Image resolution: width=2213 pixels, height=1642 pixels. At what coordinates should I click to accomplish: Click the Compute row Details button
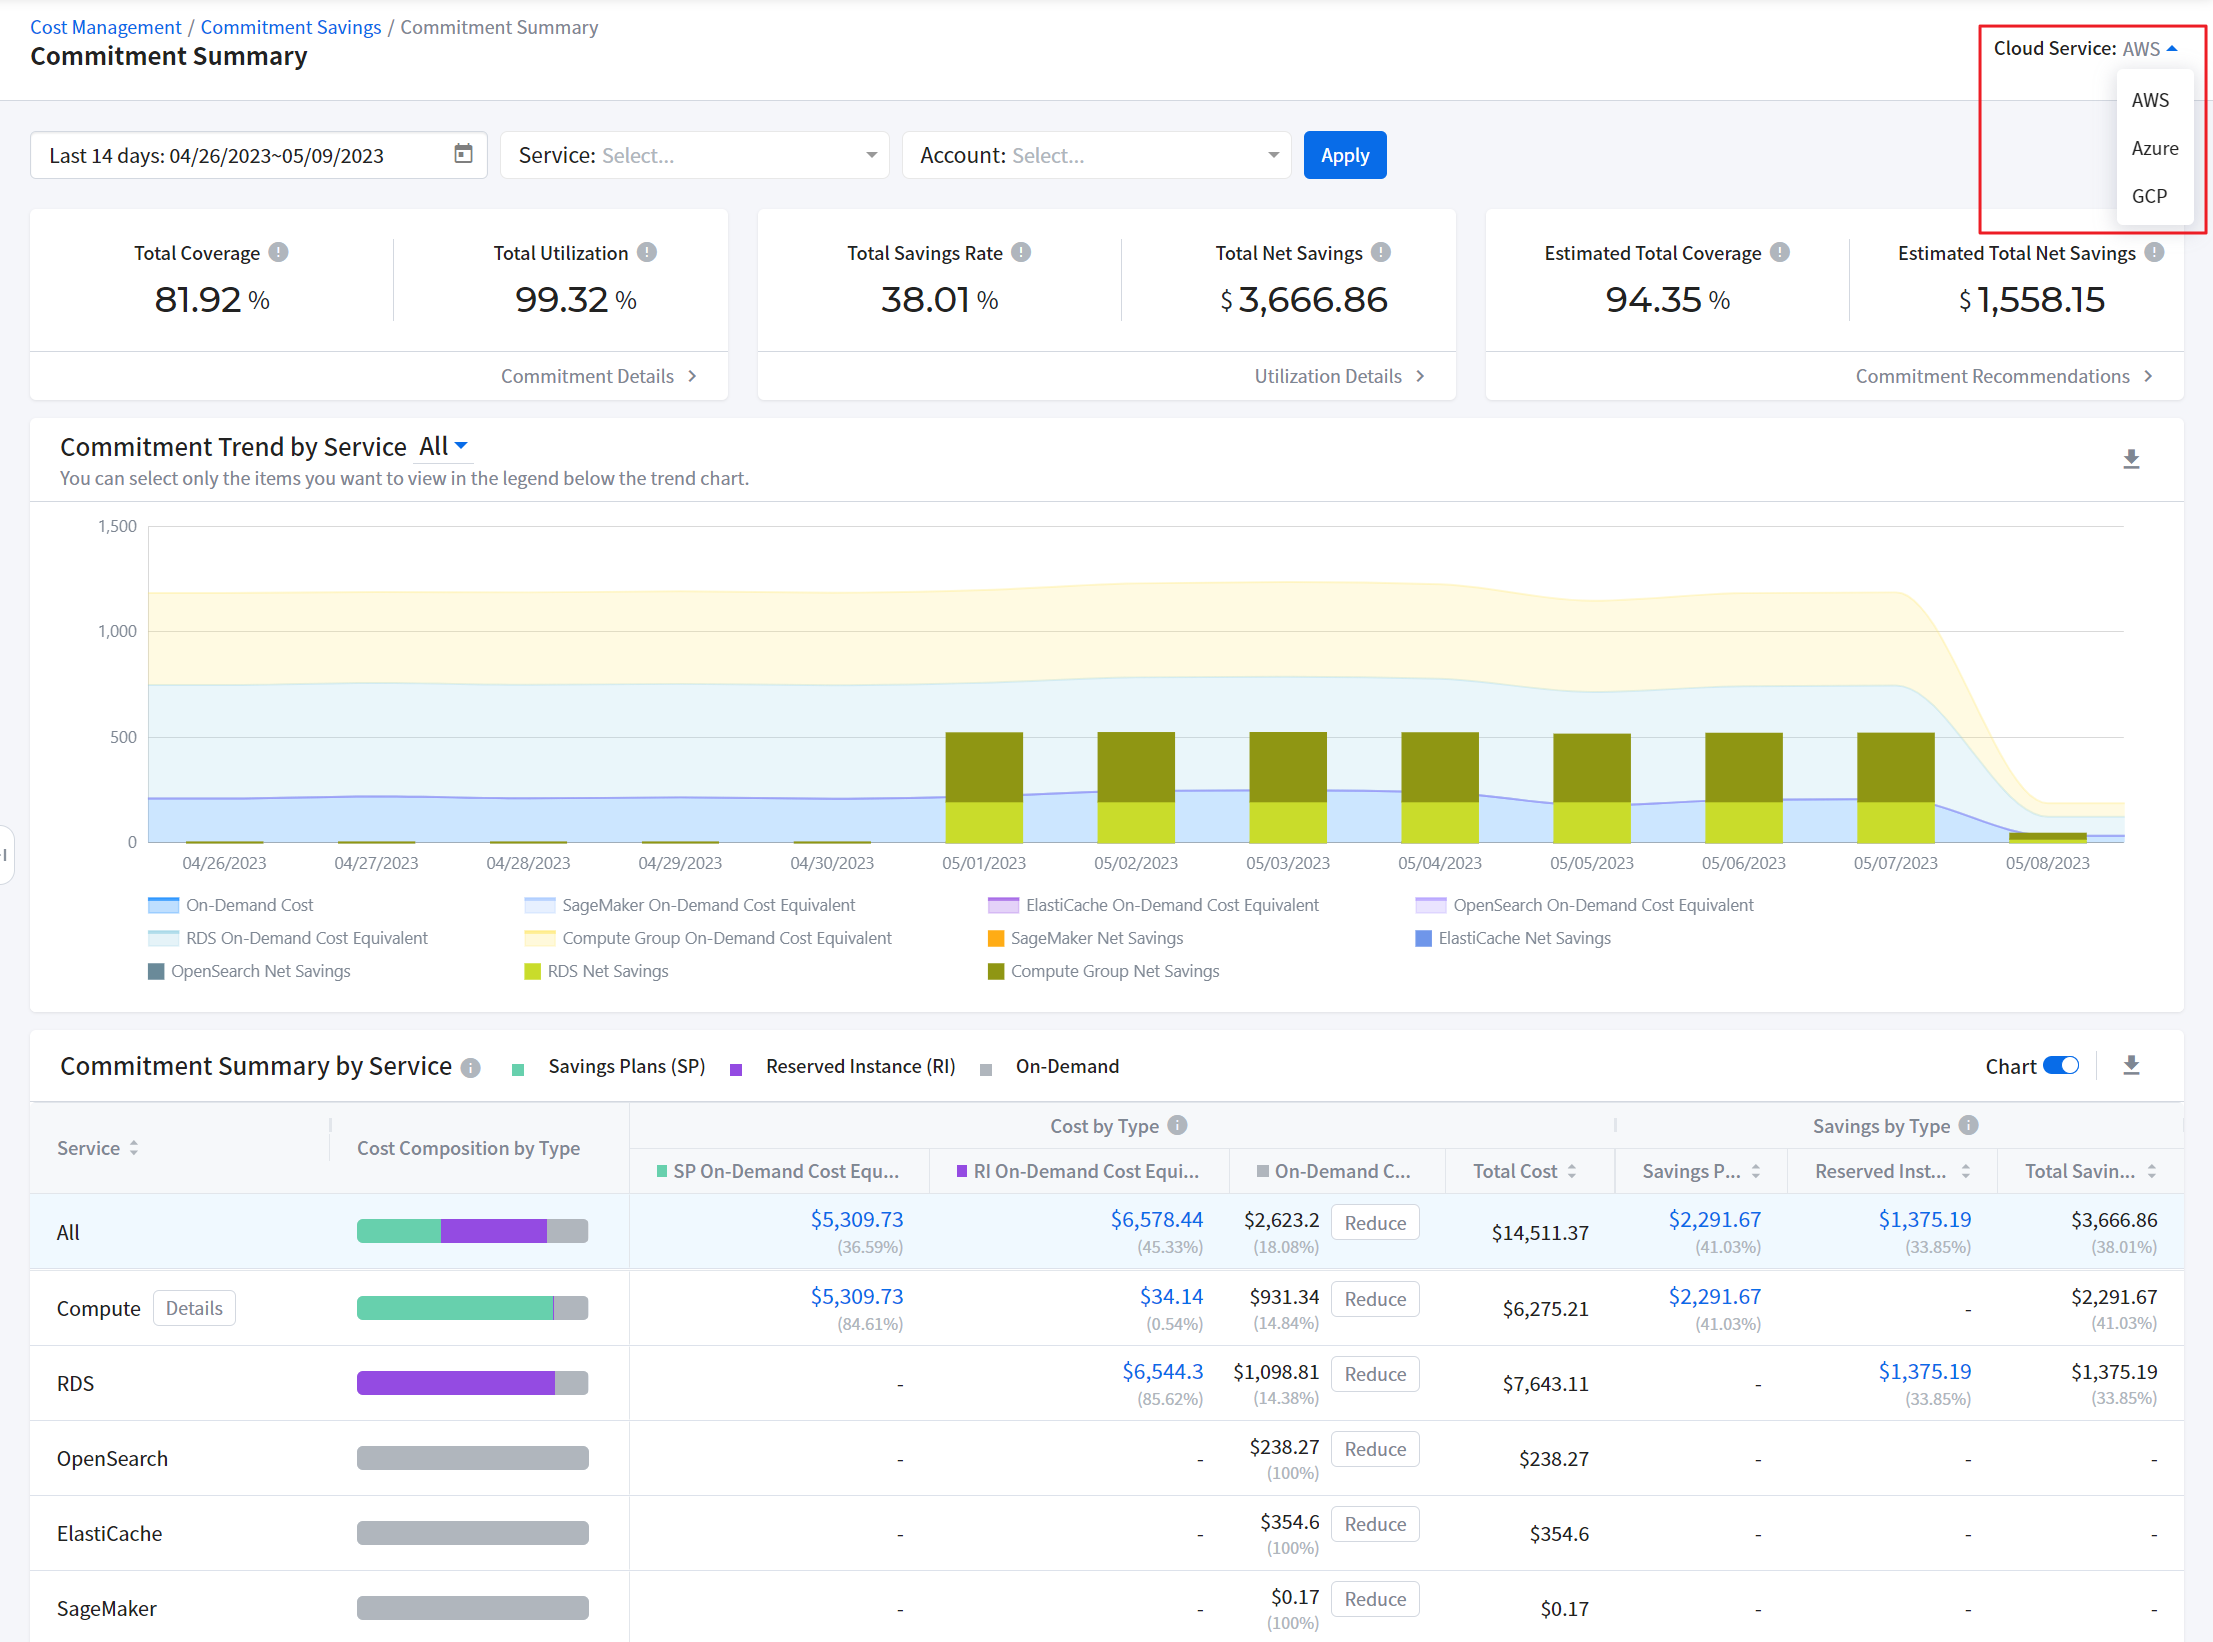(194, 1308)
